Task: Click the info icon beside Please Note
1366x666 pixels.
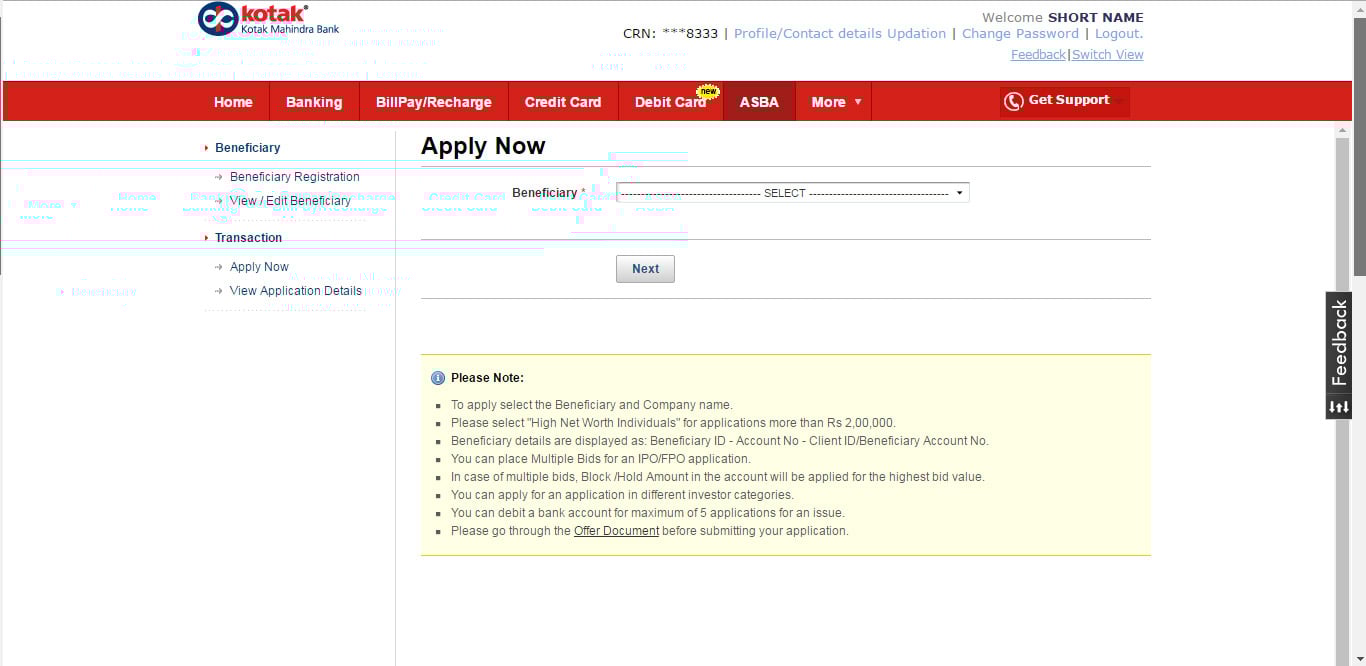Action: (x=438, y=378)
